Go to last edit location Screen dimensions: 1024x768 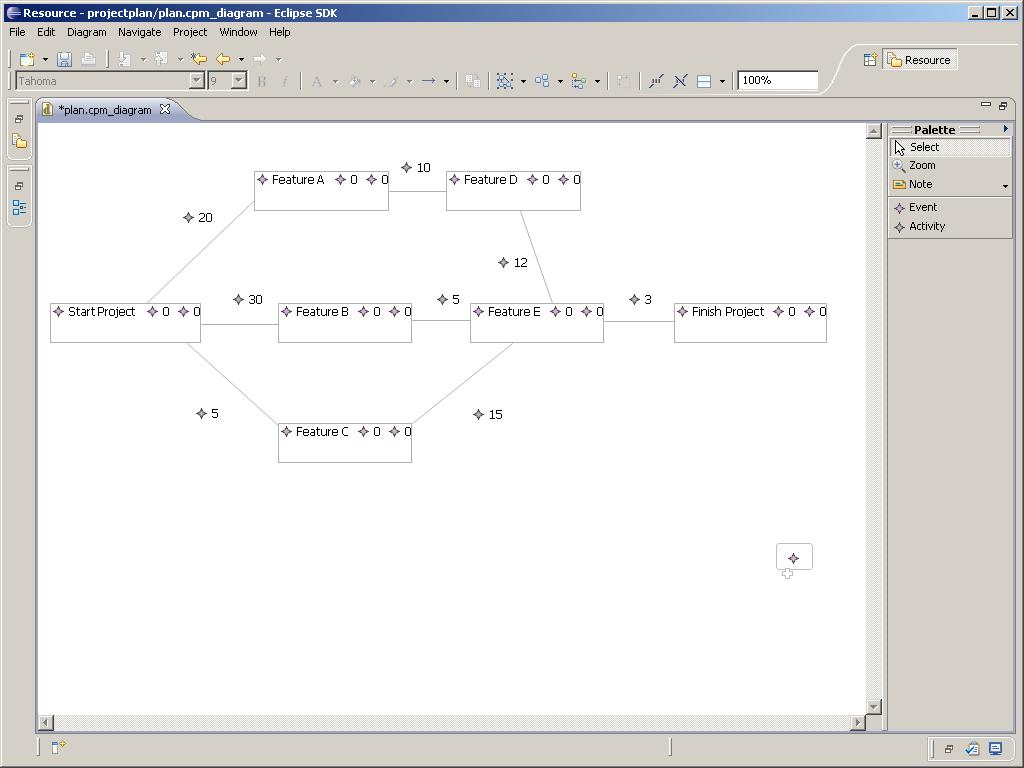[199, 59]
